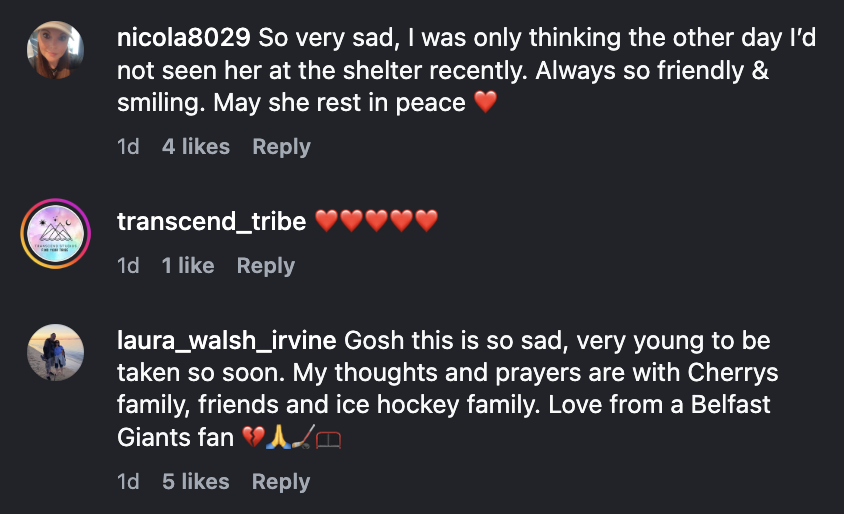
Task: Go to nicola8029's profile via username
Action: [184, 39]
